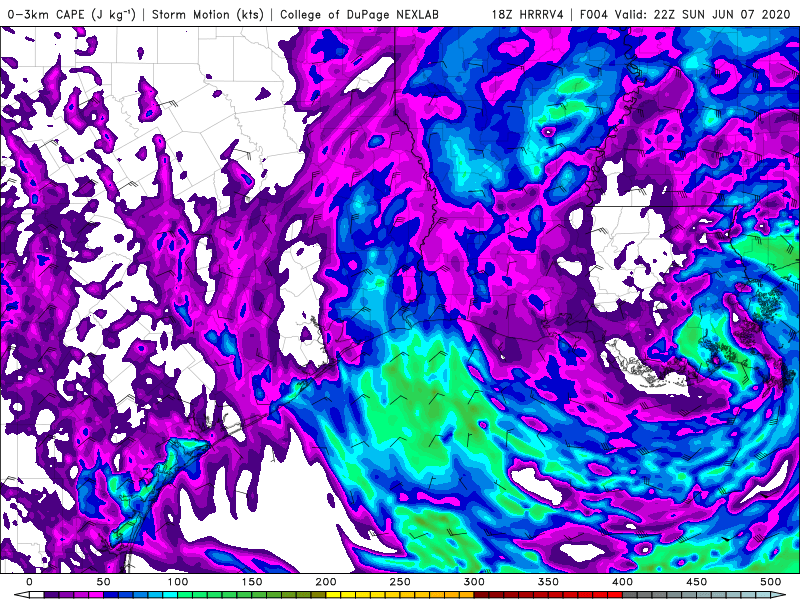The image size is (800, 600).
Task: Click the colorbar label '250'
Action: (x=400, y=582)
